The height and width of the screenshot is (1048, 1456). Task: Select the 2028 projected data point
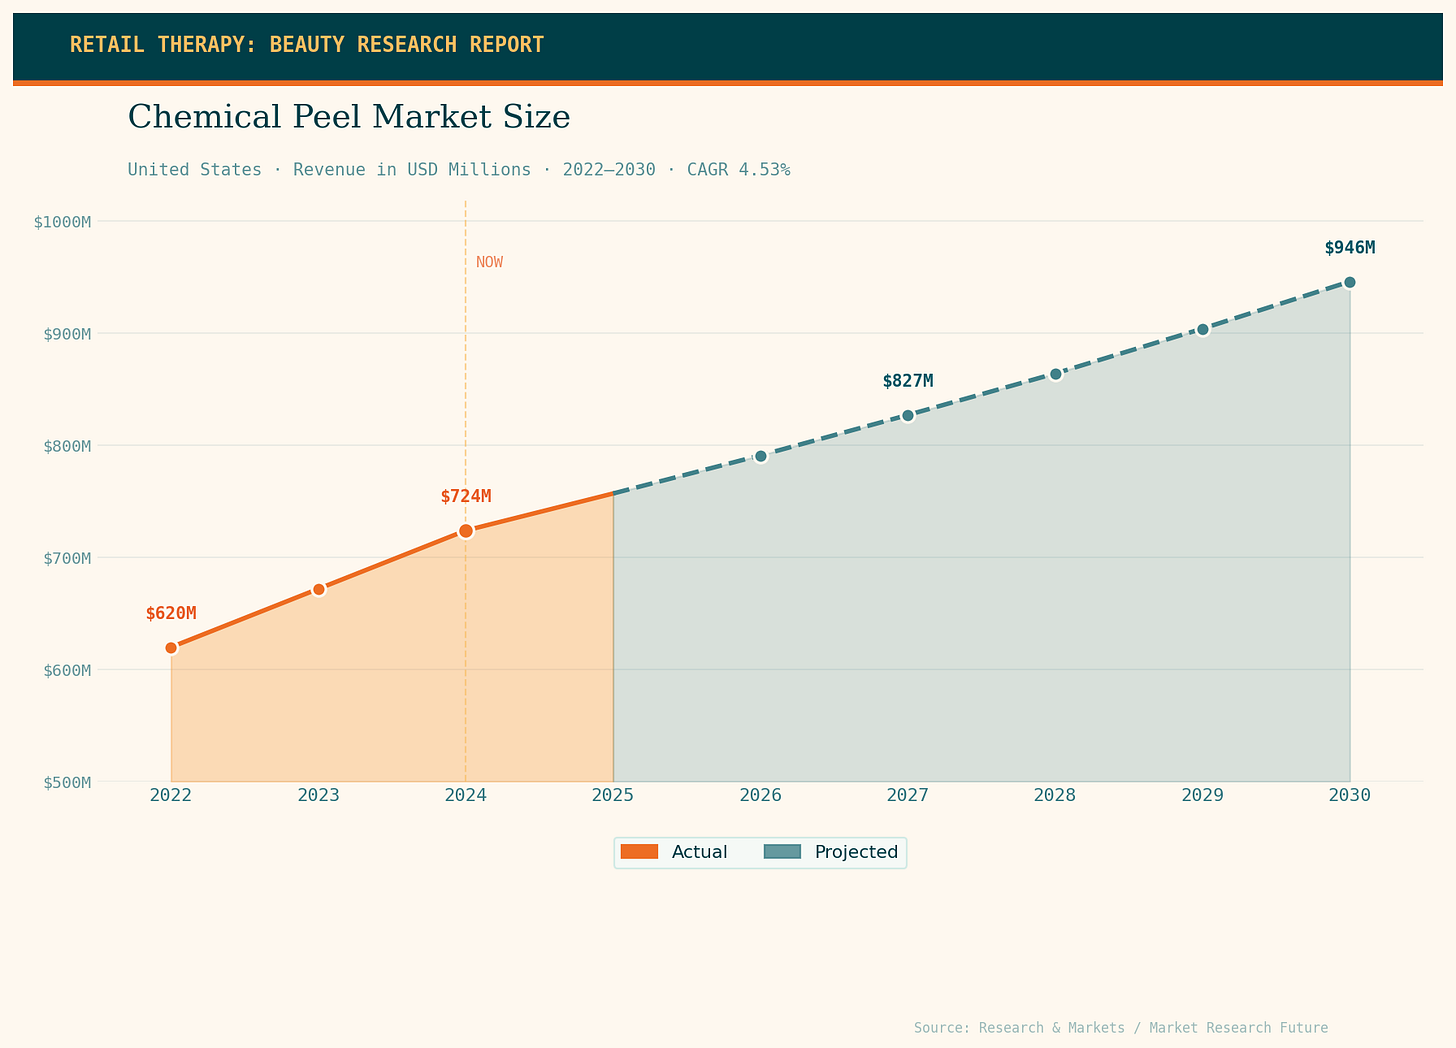1055,374
